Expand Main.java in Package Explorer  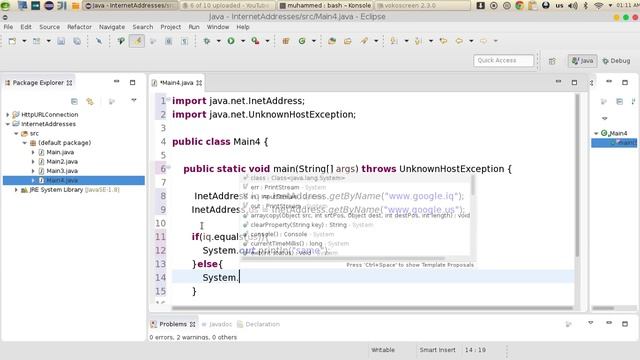tap(33, 152)
